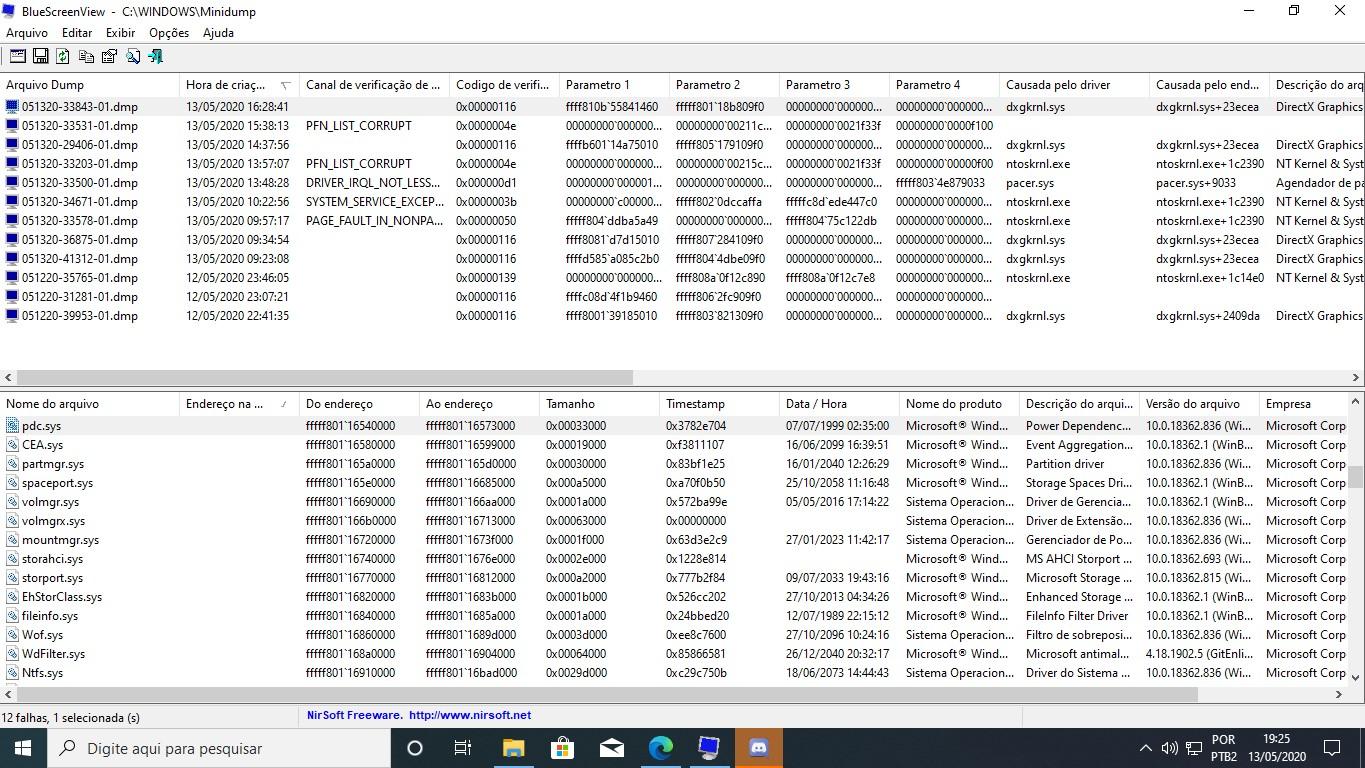Click the volmgr.sys driver icon
This screenshot has width=1365, height=768.
(12, 502)
